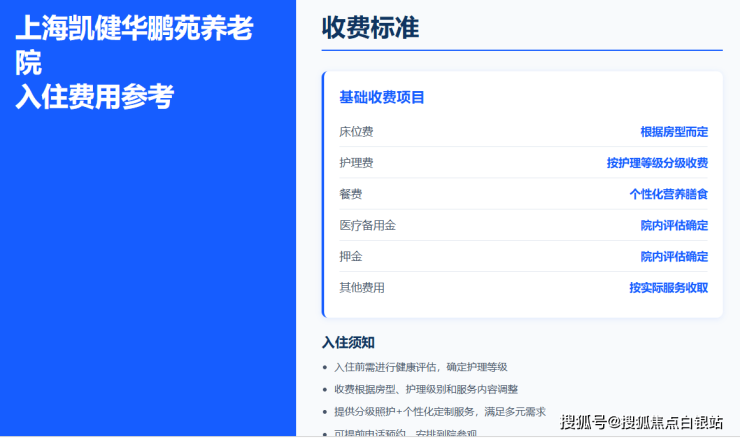This screenshot has width=740, height=438.
Task: Click the 其他费用 row label
Action: (x=362, y=287)
